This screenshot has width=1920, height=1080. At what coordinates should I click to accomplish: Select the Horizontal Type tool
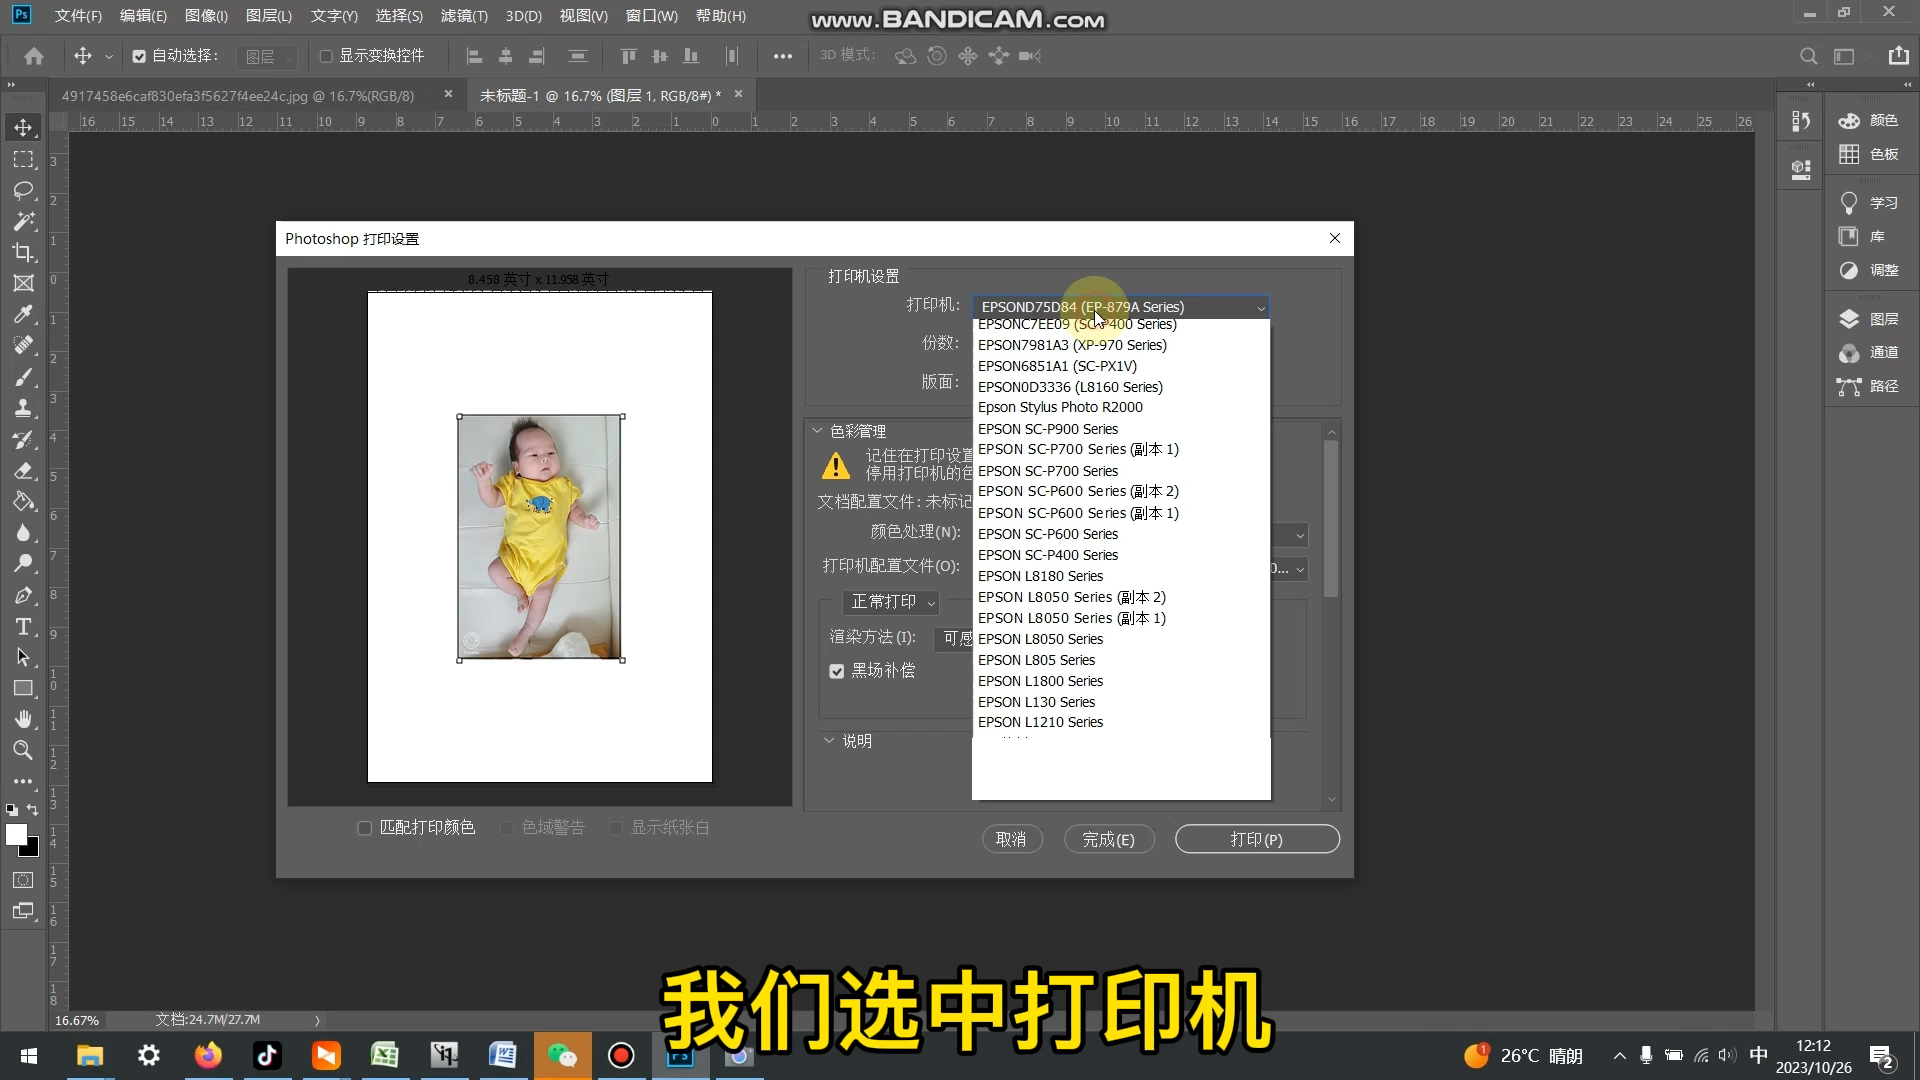24,627
